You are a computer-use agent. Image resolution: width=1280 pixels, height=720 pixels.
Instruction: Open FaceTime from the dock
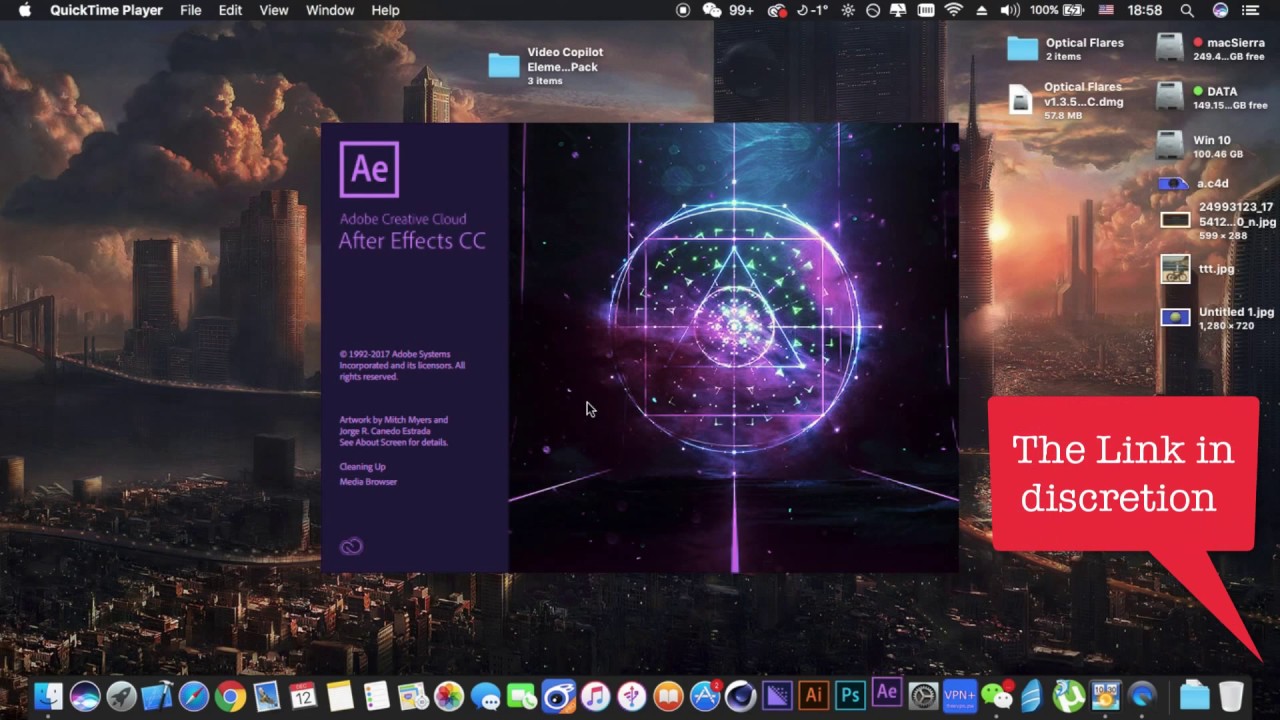(x=522, y=696)
